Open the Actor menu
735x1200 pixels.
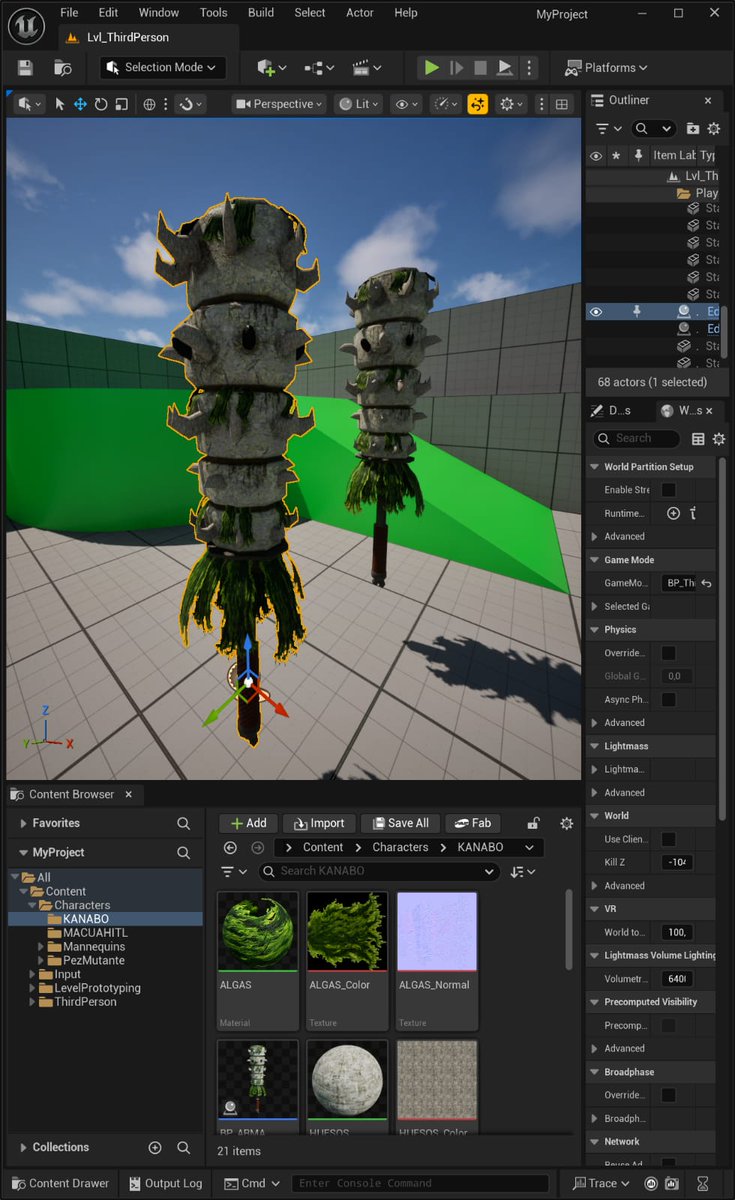[x=360, y=13]
